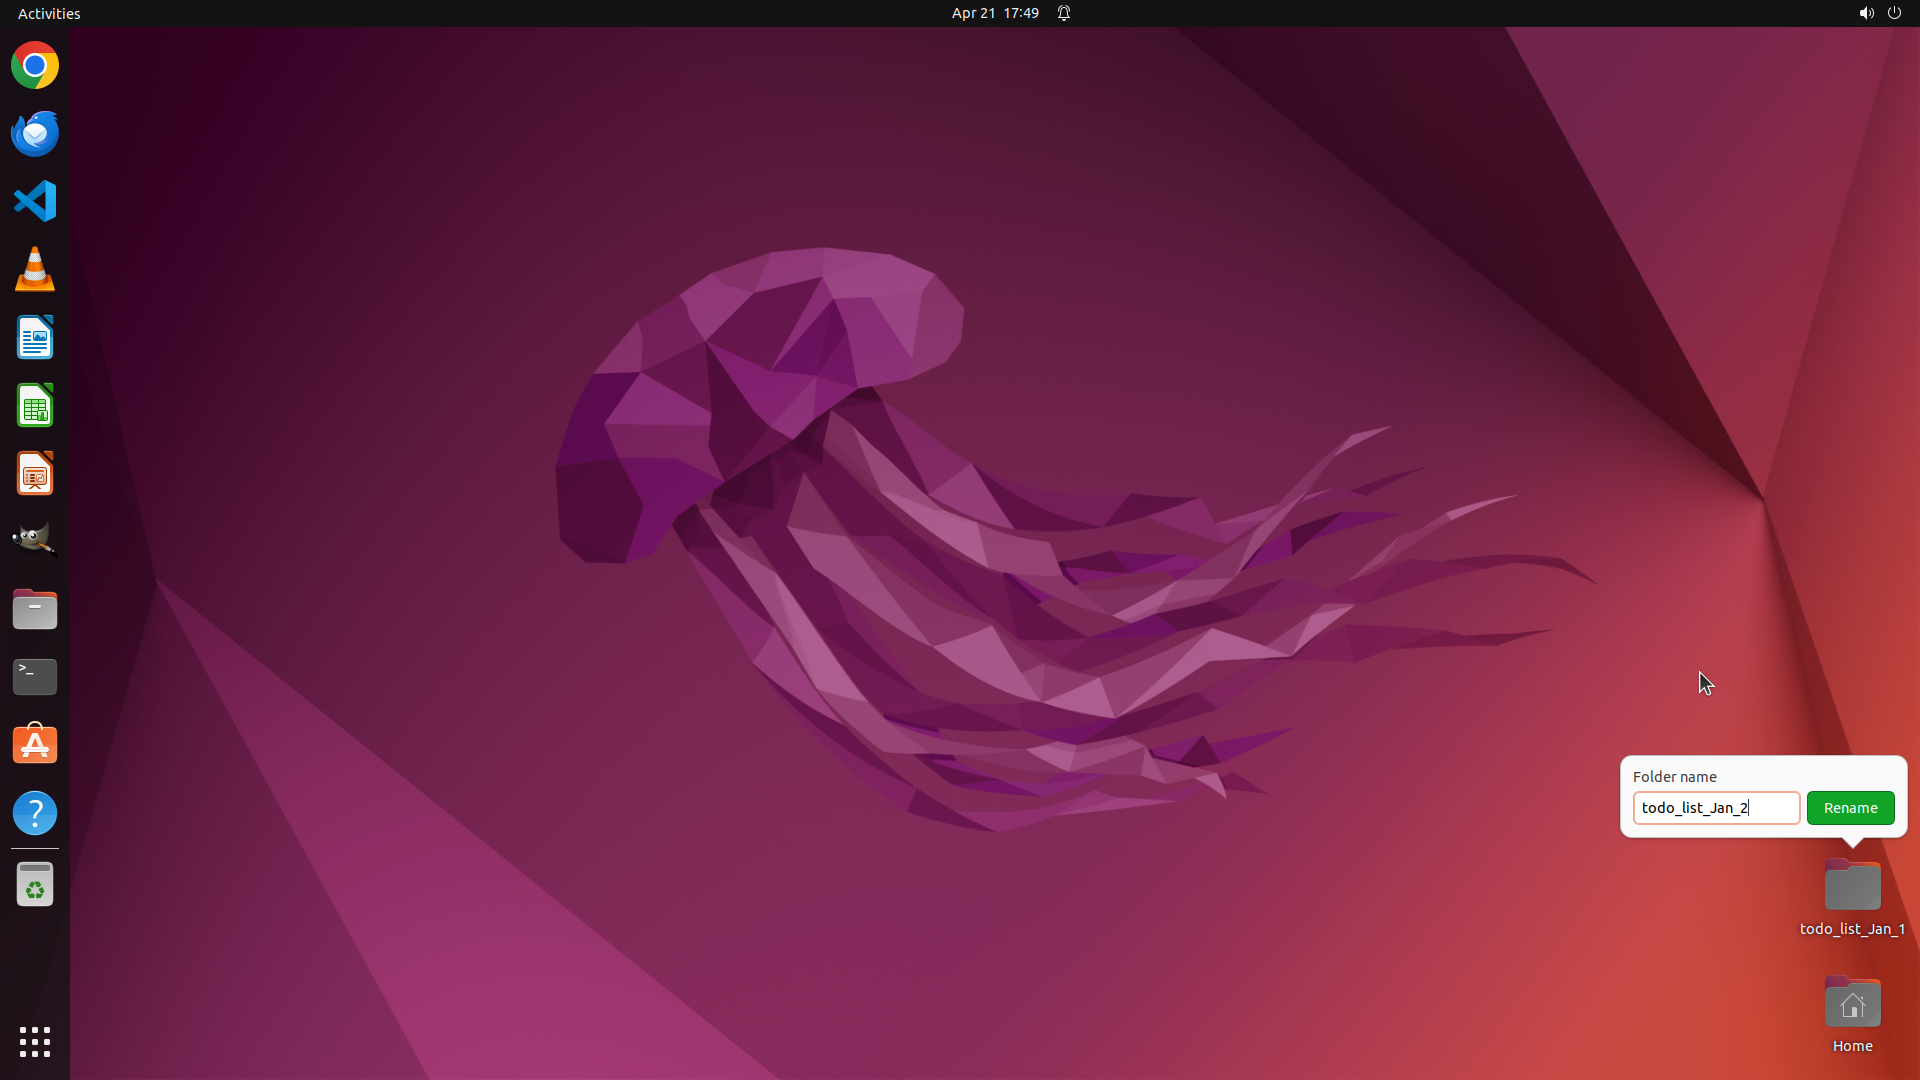Open the Trash in dock
1920x1080 pixels.
(35, 885)
